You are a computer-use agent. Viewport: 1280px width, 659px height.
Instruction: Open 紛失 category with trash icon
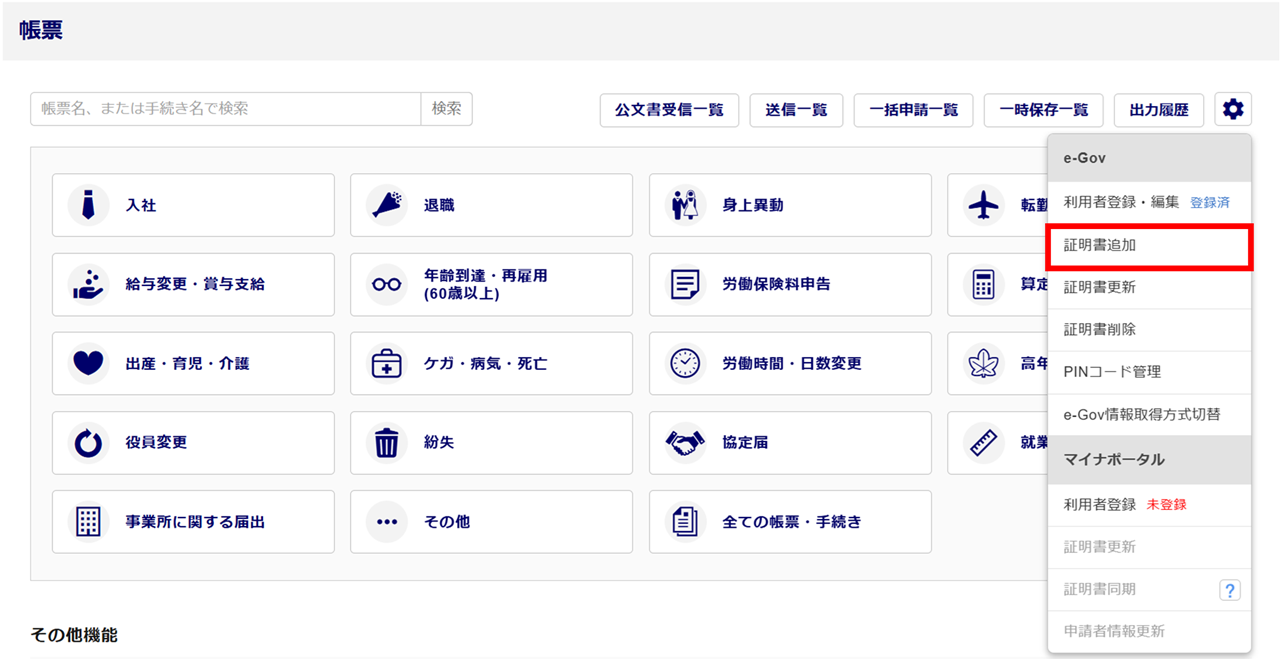coord(491,442)
